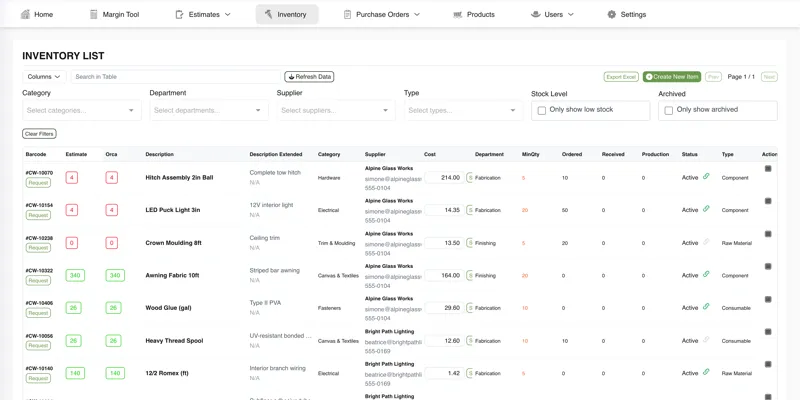Viewport: 800px width, 400px height.
Task: Click the MinQty column header
Action: click(x=531, y=154)
